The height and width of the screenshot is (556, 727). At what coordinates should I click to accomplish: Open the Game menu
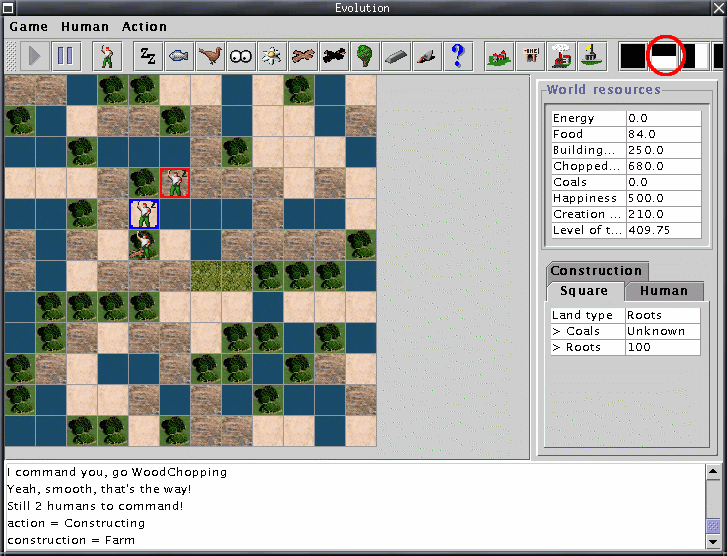[x=28, y=27]
